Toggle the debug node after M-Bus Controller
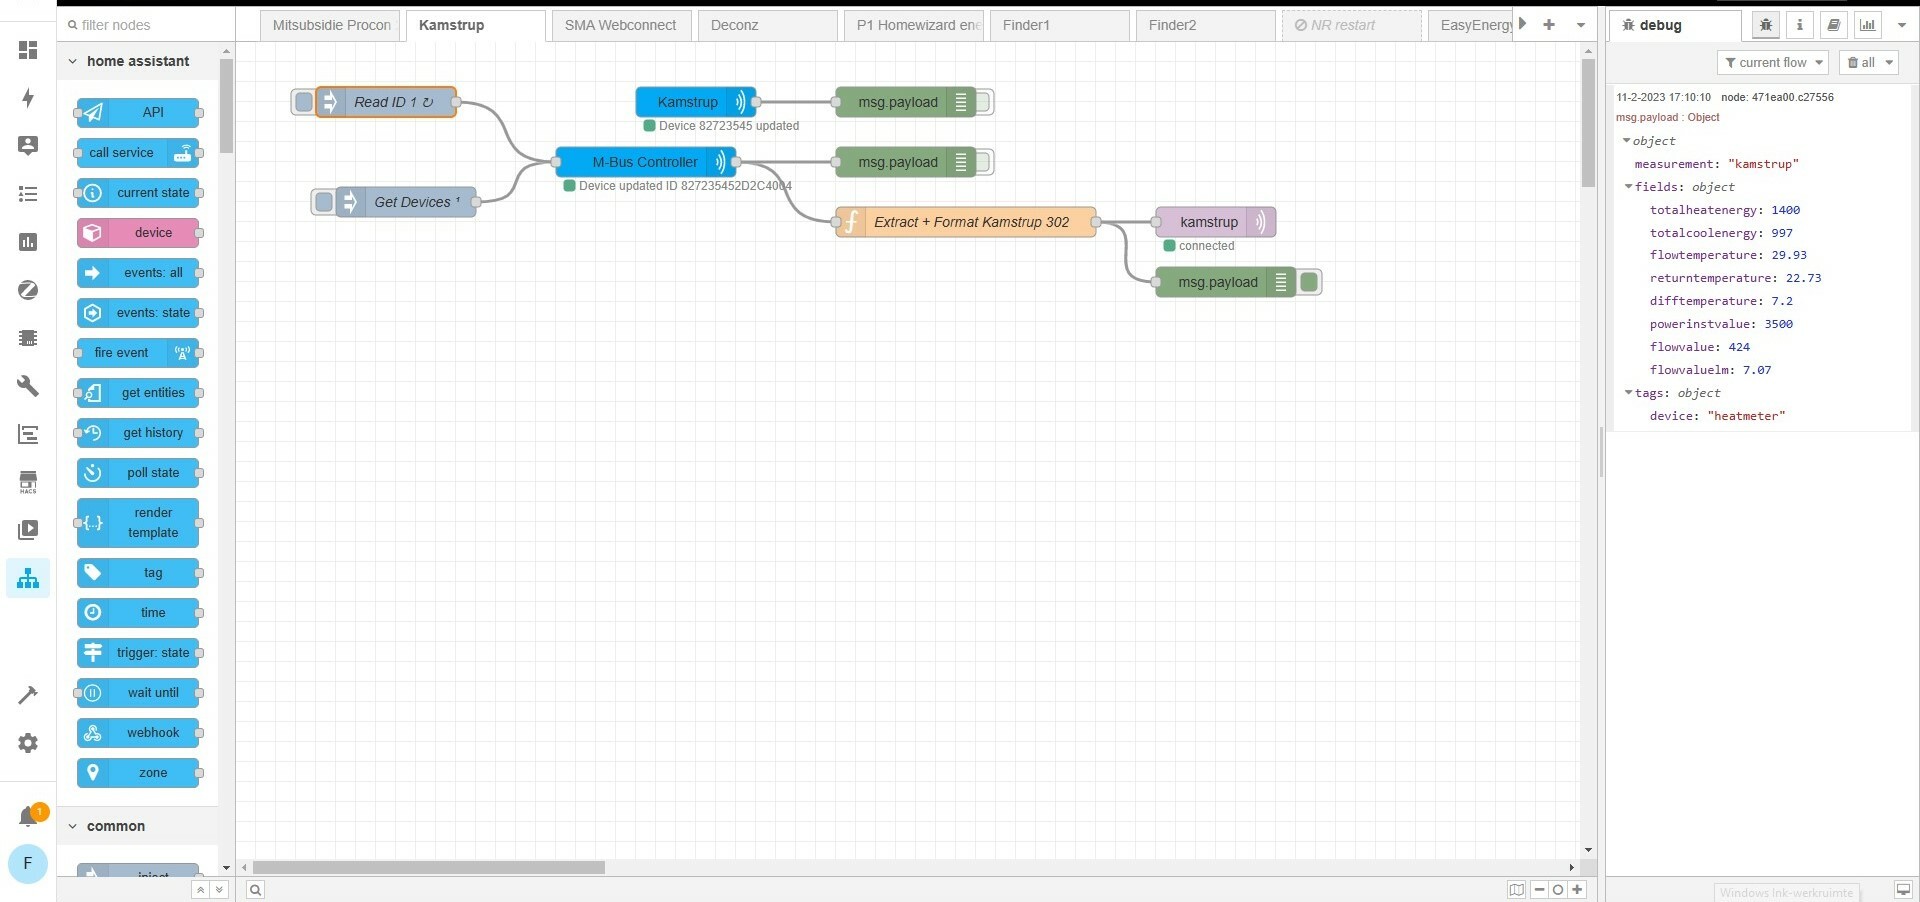Screen dimensions: 1920x902 click(984, 162)
